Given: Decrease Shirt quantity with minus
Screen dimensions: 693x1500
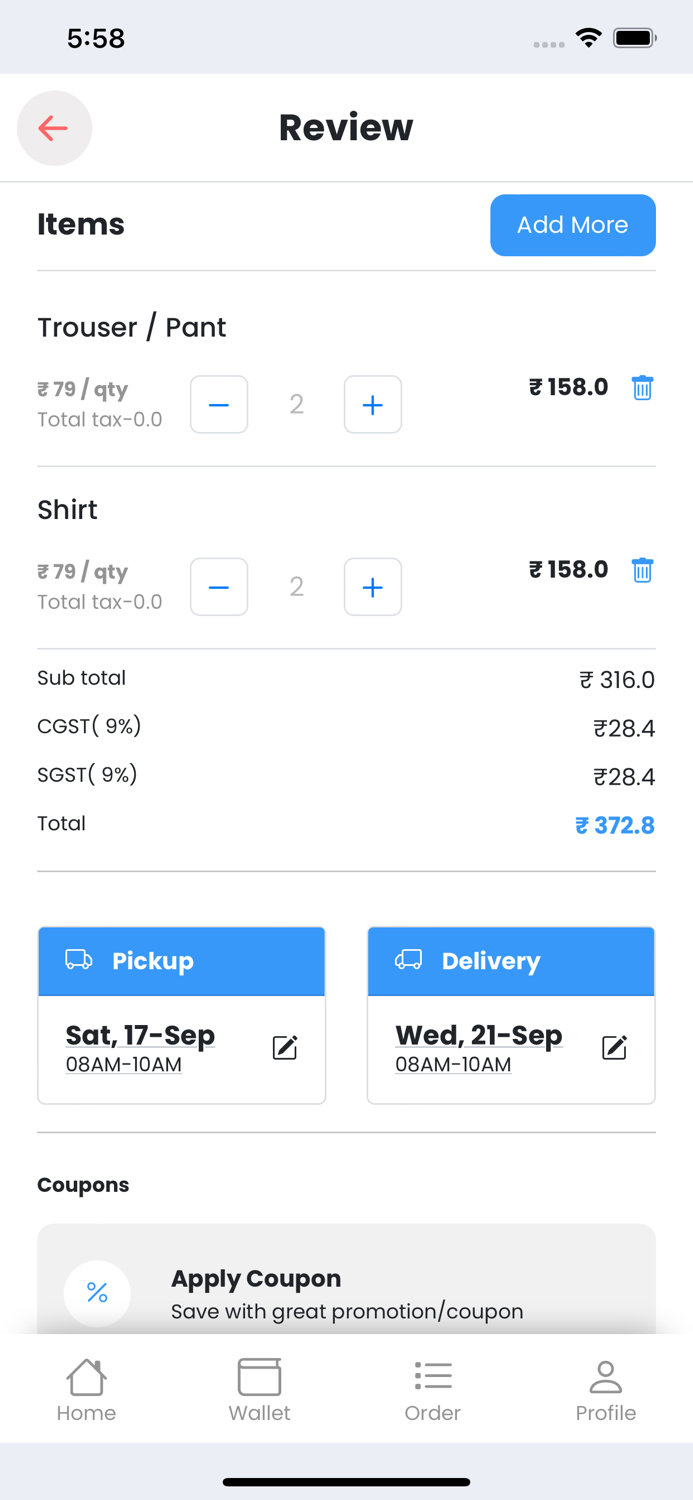Looking at the screenshot, I should click(x=219, y=587).
